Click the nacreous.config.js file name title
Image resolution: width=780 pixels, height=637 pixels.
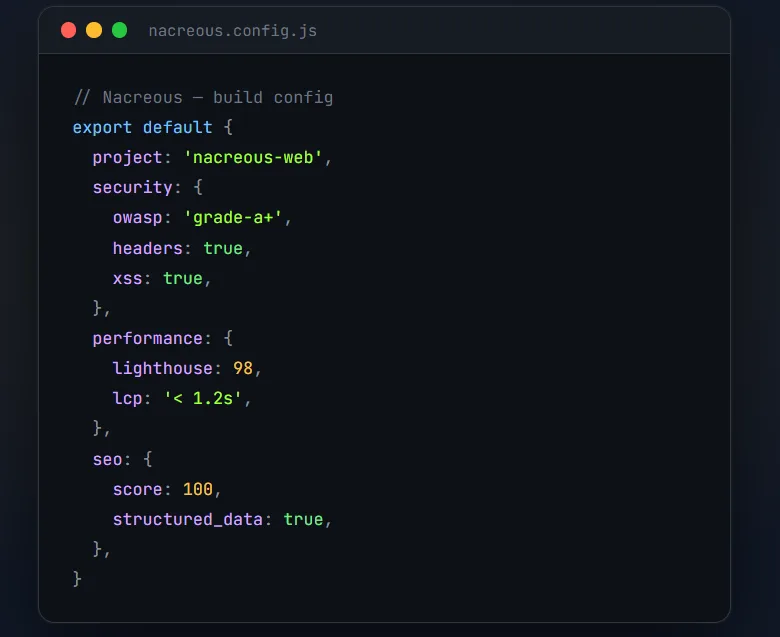coord(232,31)
